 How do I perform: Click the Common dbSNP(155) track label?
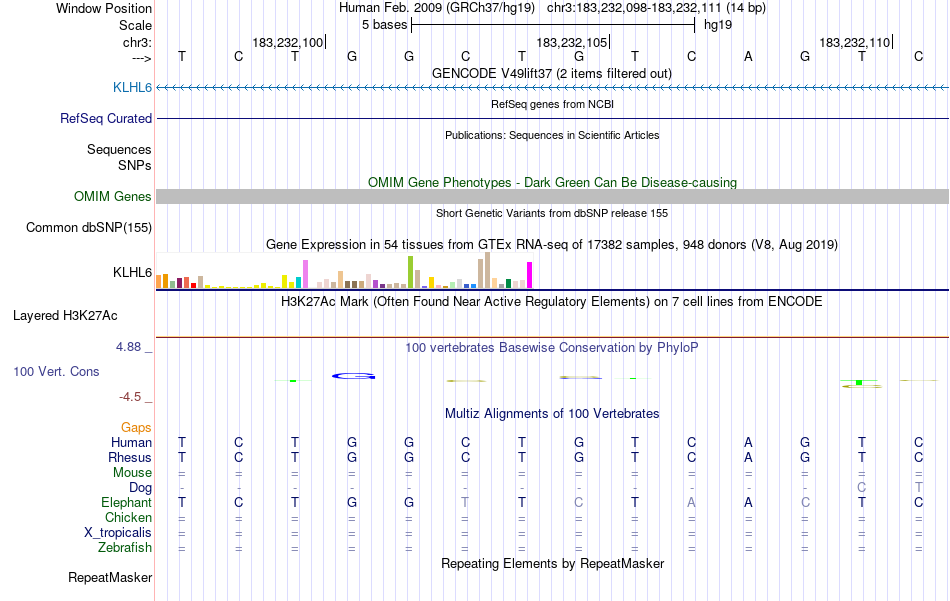pos(88,227)
